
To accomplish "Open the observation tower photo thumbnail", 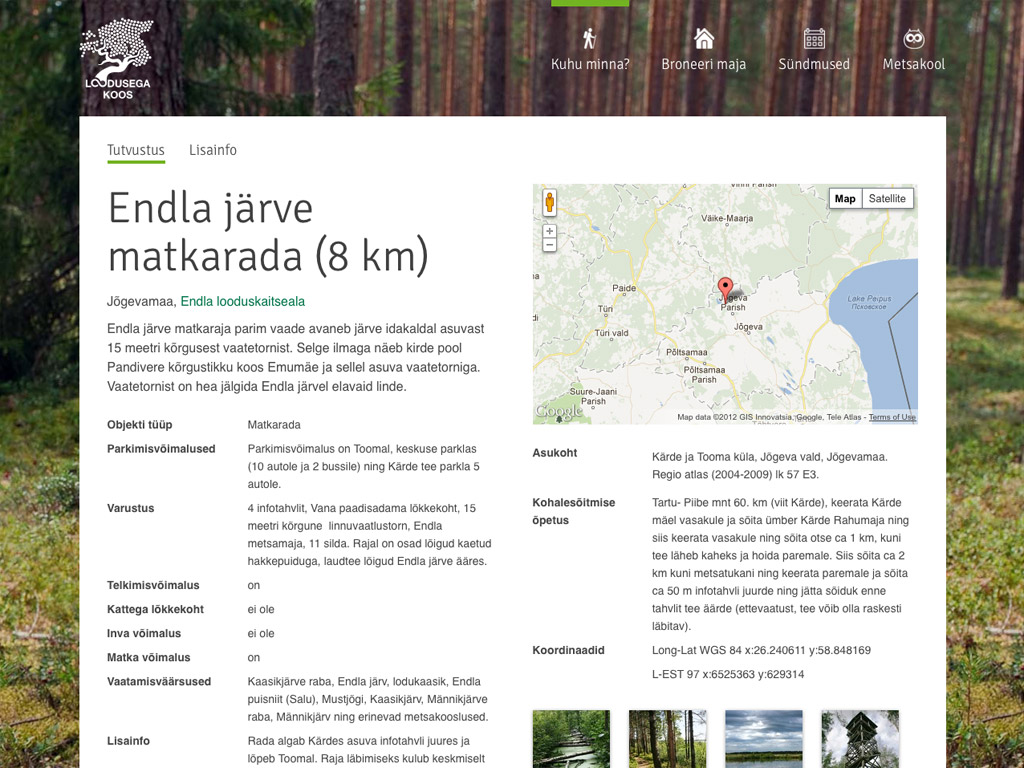I will [860, 739].
